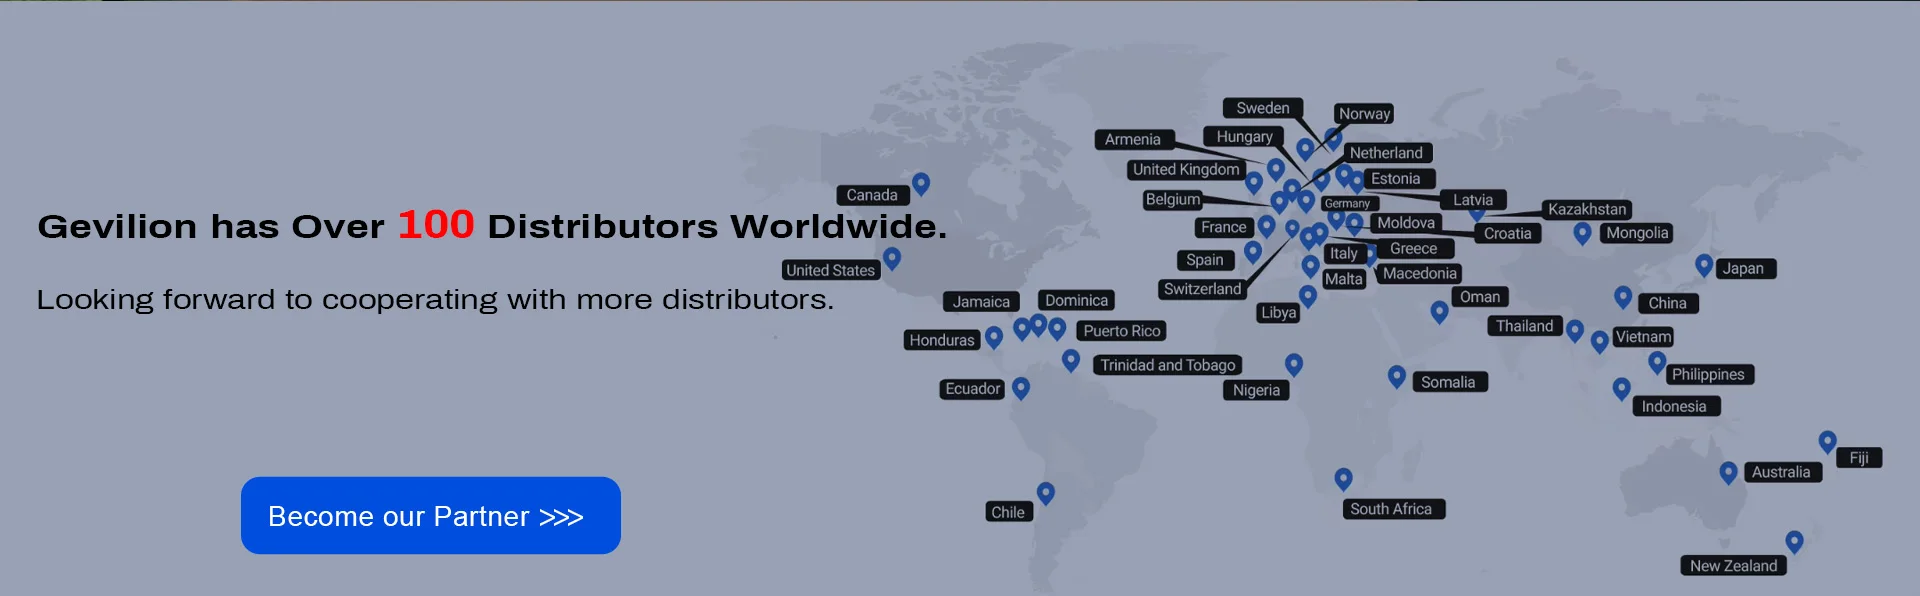Select the map pin next to China
The image size is (1920, 596).
(1623, 297)
